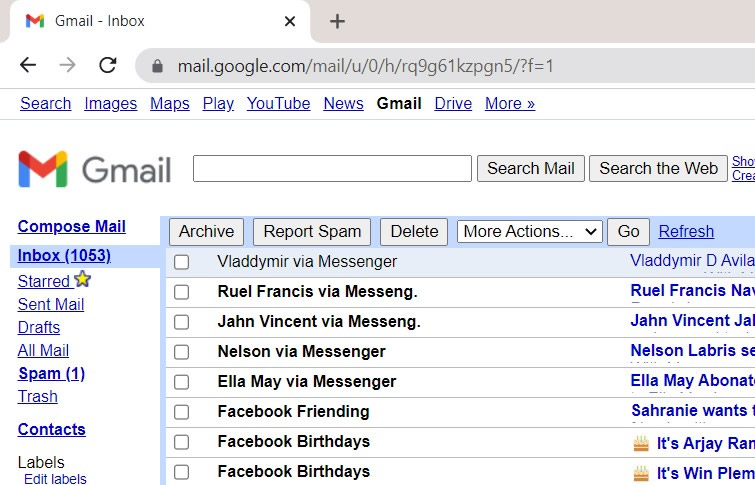Open the email subject Jahn Vincent
The image size is (755, 485).
692,320
